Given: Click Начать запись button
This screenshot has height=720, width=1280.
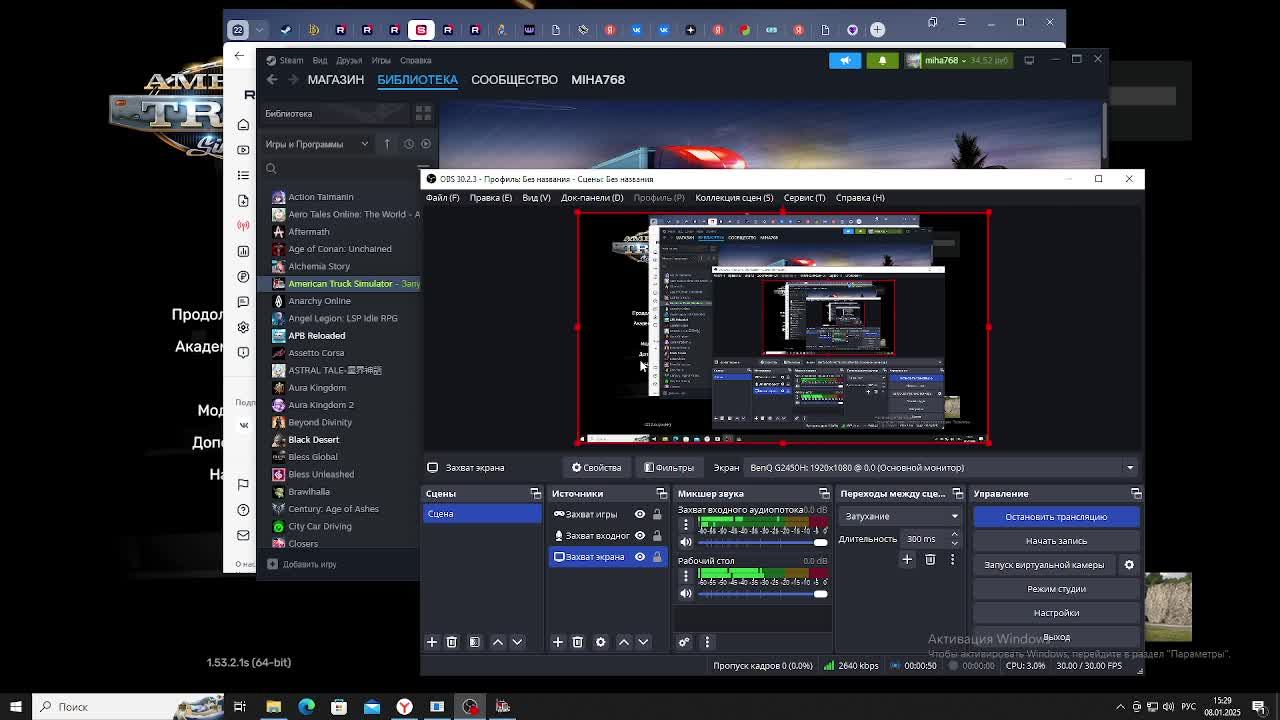Looking at the screenshot, I should [1056, 541].
